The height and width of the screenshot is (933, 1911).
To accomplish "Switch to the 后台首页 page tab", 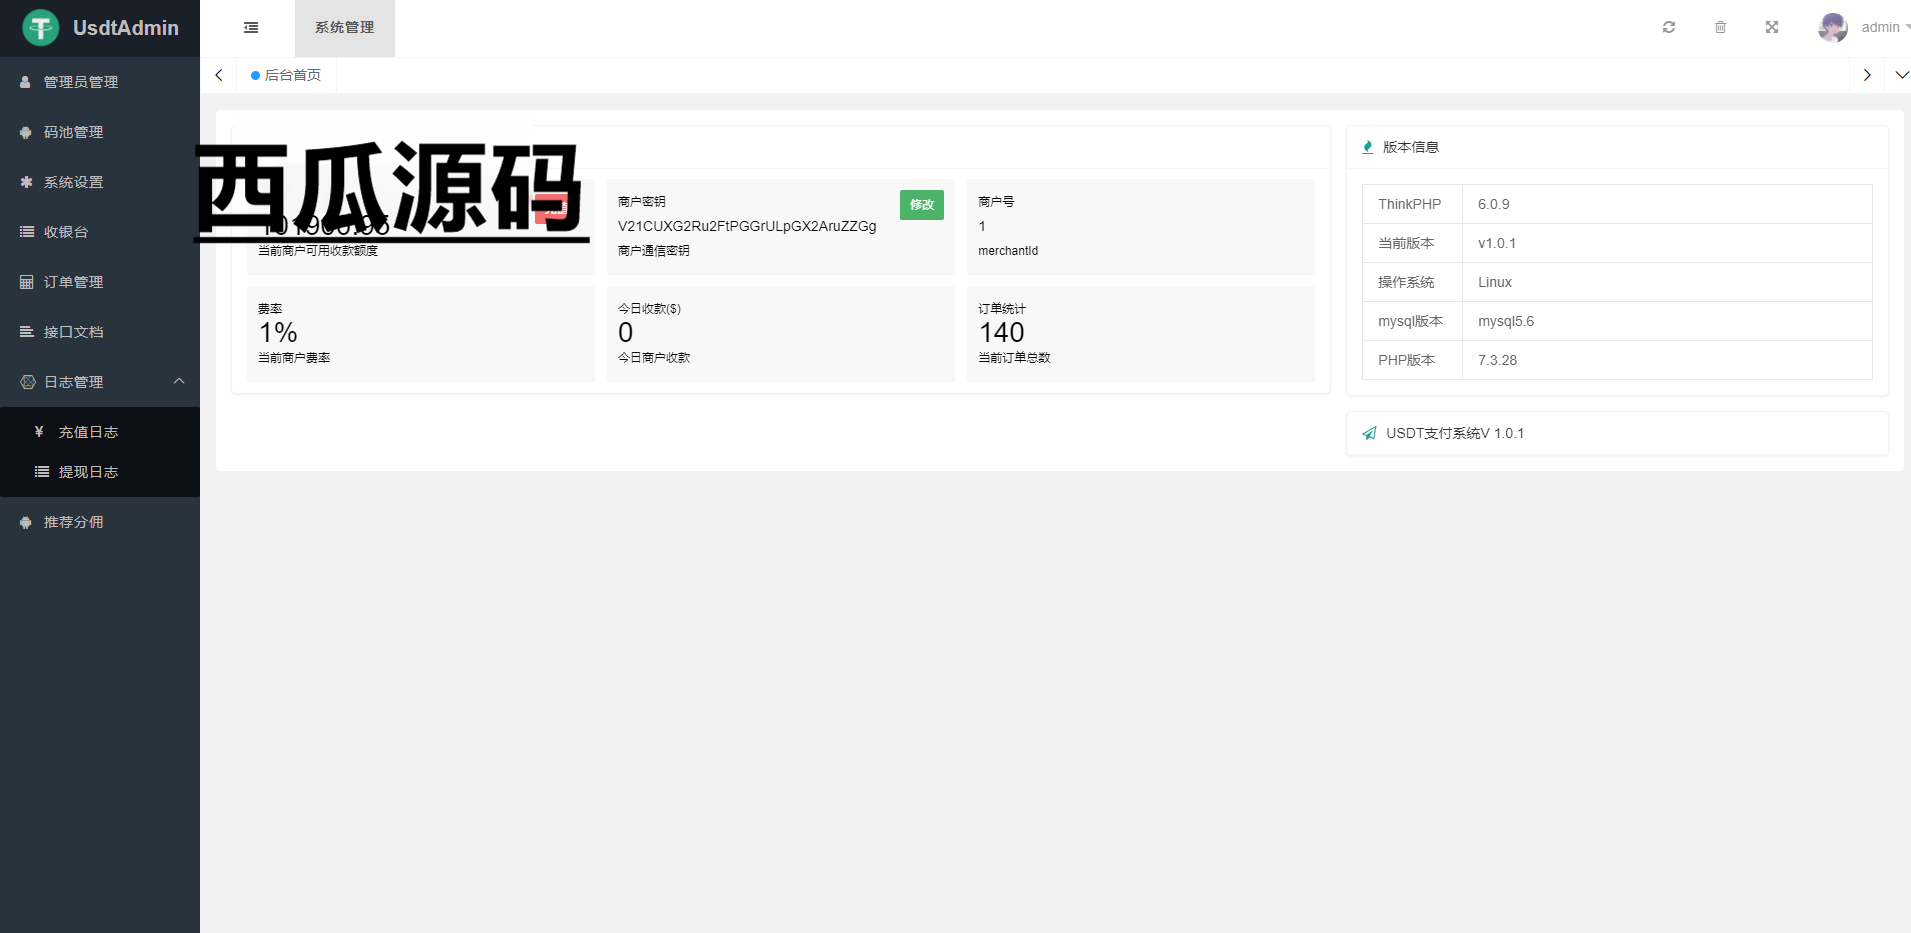I will click(x=286, y=75).
